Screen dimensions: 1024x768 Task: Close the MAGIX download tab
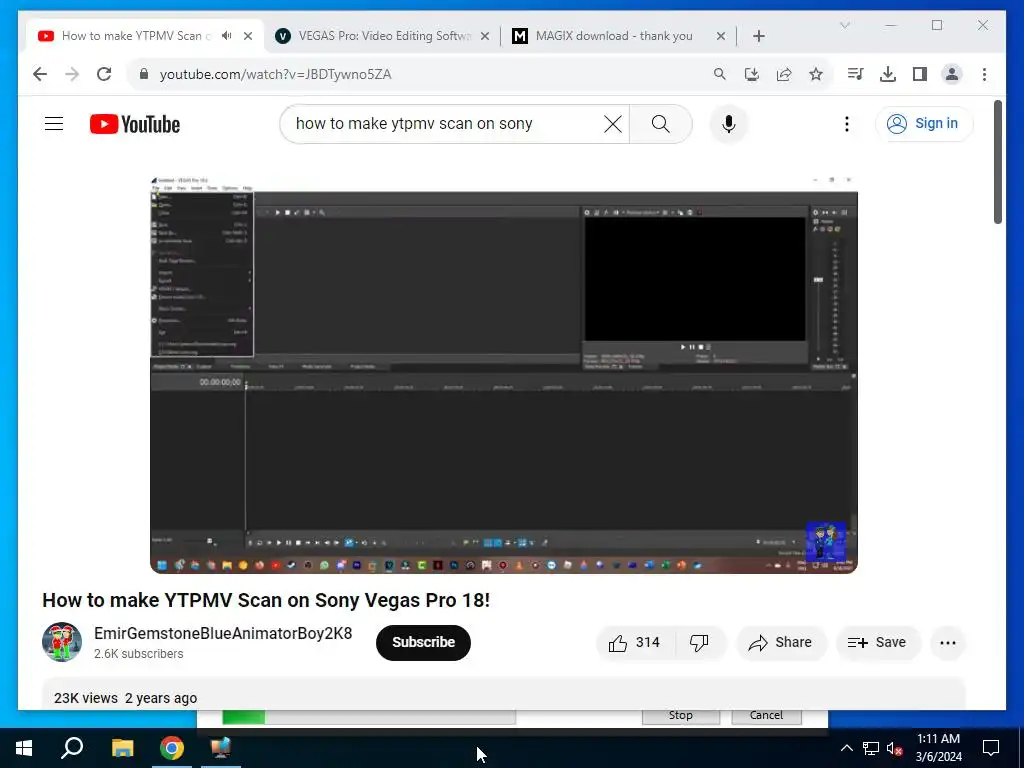(x=721, y=36)
